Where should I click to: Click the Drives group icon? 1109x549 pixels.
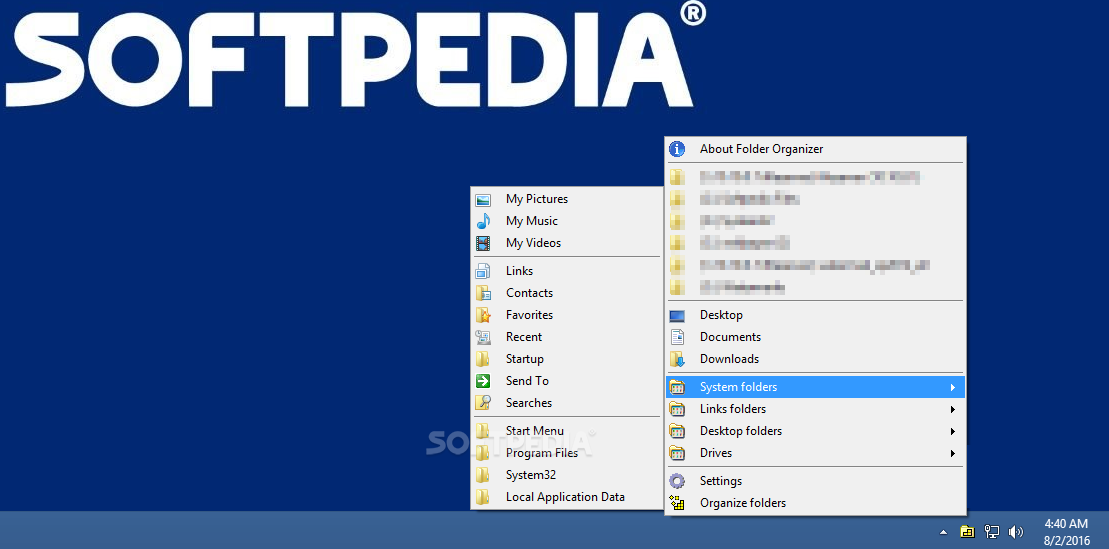(x=677, y=453)
